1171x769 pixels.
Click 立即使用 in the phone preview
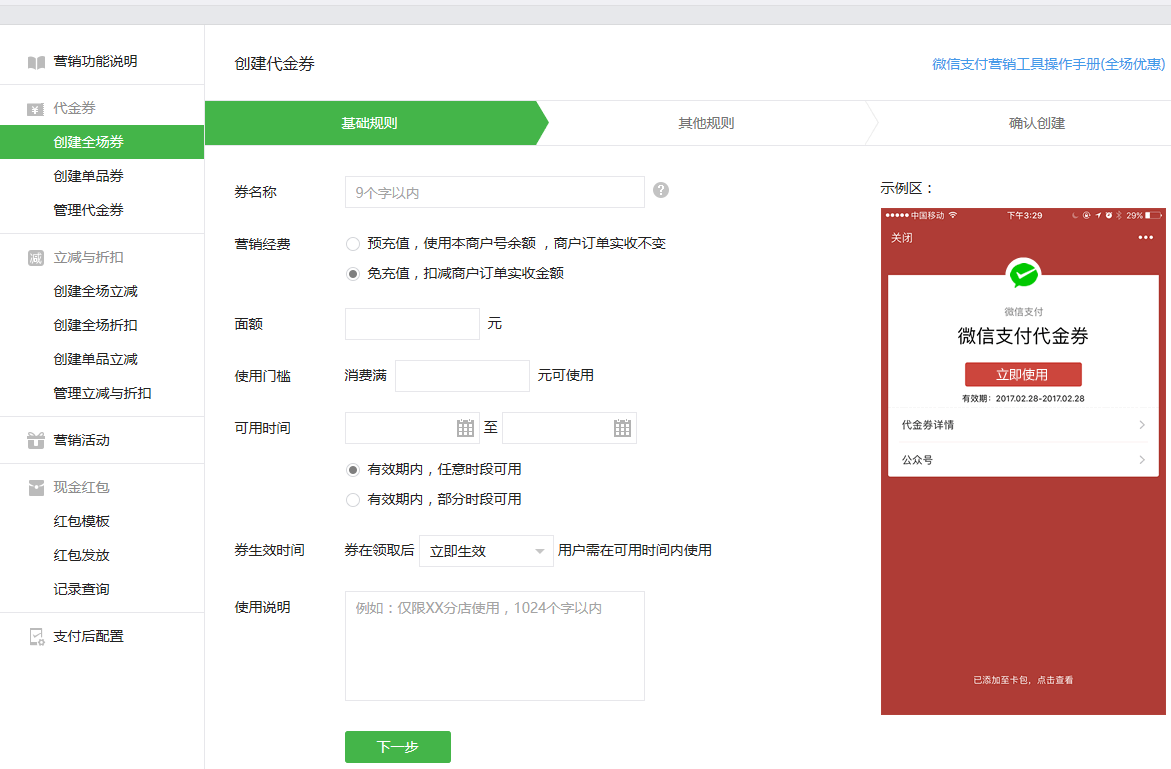click(x=1023, y=374)
